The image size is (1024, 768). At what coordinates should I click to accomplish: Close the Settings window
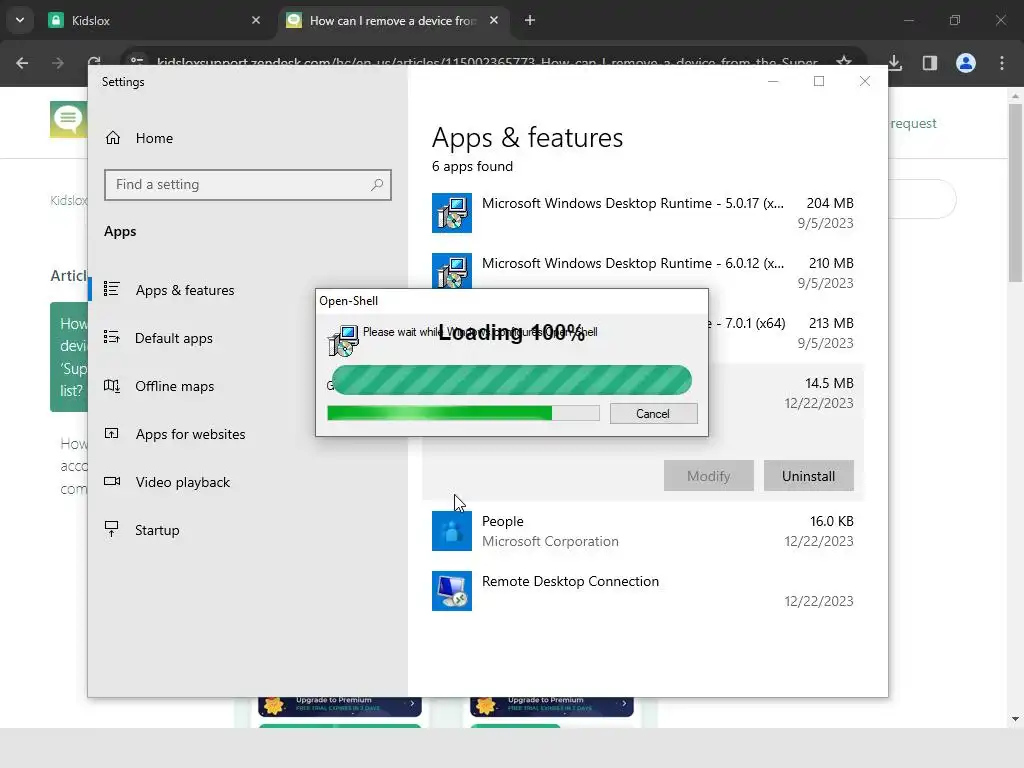pos(865,81)
